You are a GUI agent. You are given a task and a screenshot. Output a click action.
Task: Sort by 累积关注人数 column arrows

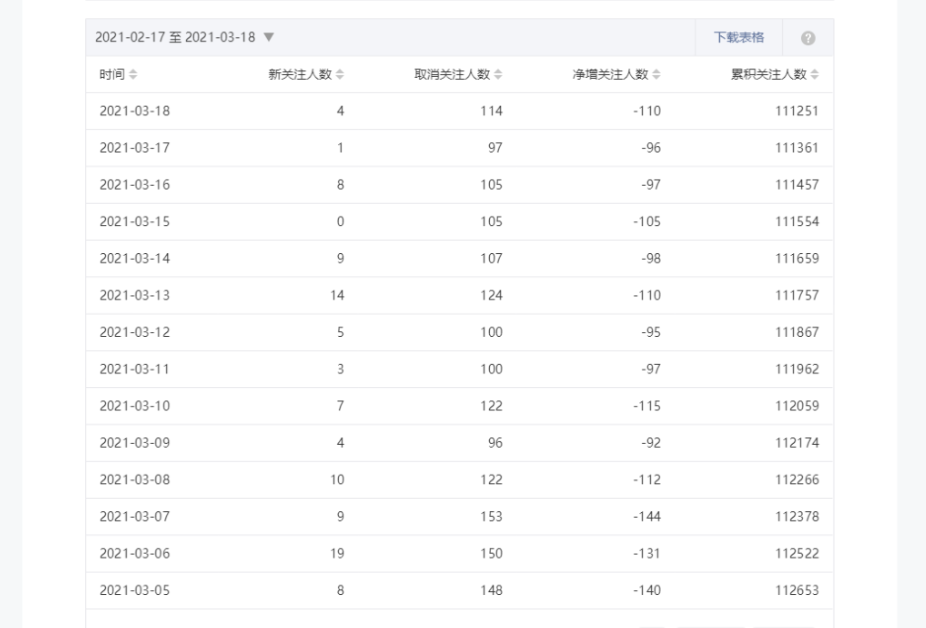[814, 74]
